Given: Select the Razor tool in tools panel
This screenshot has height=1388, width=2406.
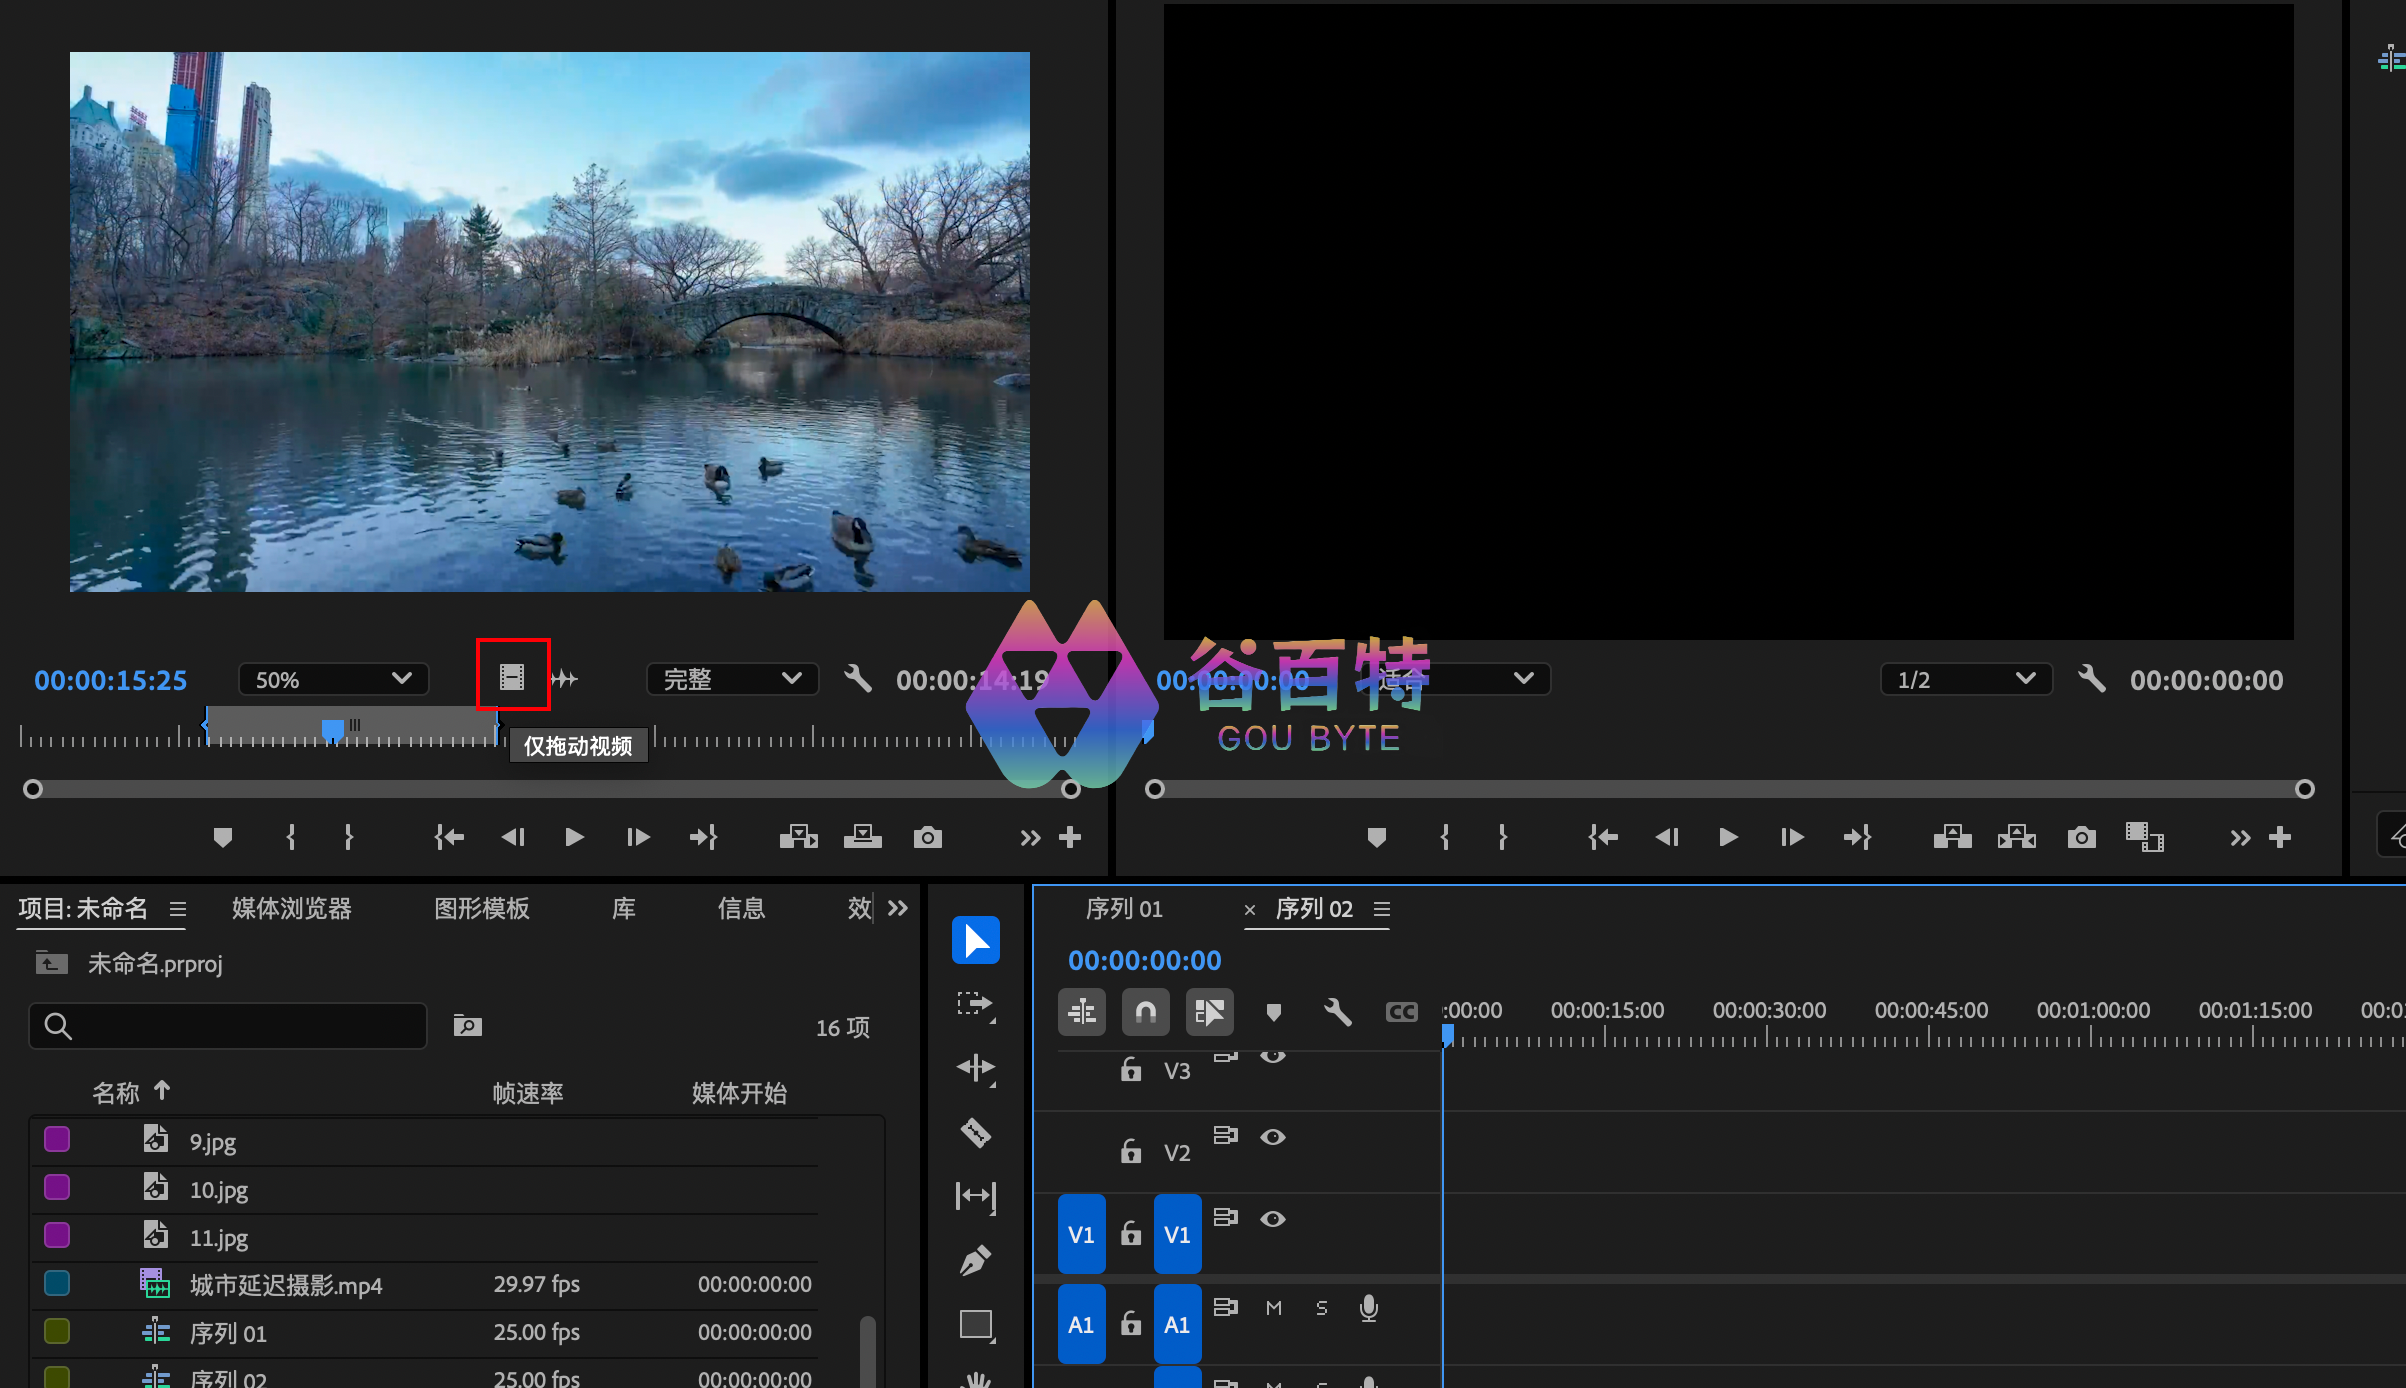Looking at the screenshot, I should tap(975, 1132).
